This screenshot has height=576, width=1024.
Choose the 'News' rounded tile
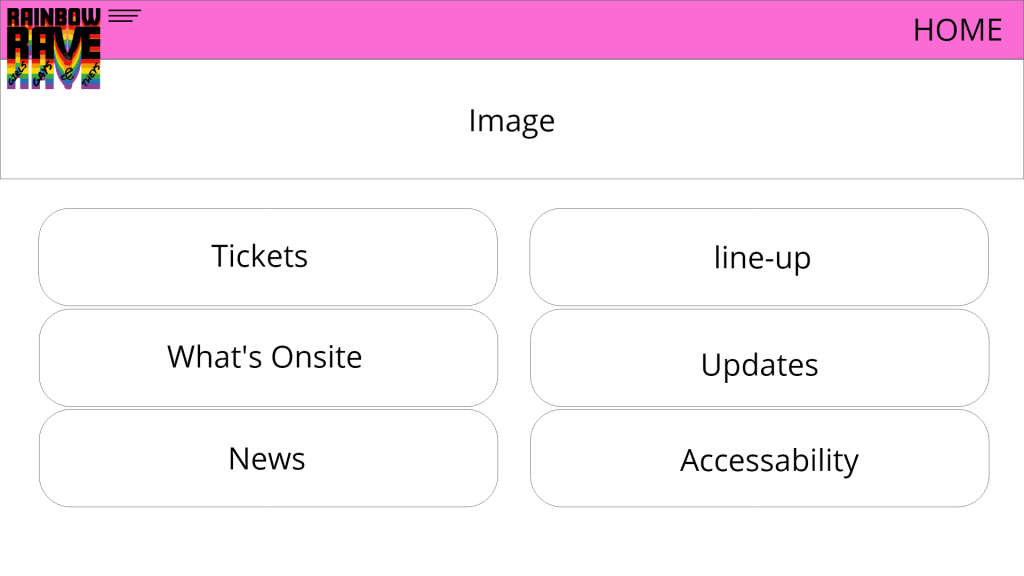(267, 458)
